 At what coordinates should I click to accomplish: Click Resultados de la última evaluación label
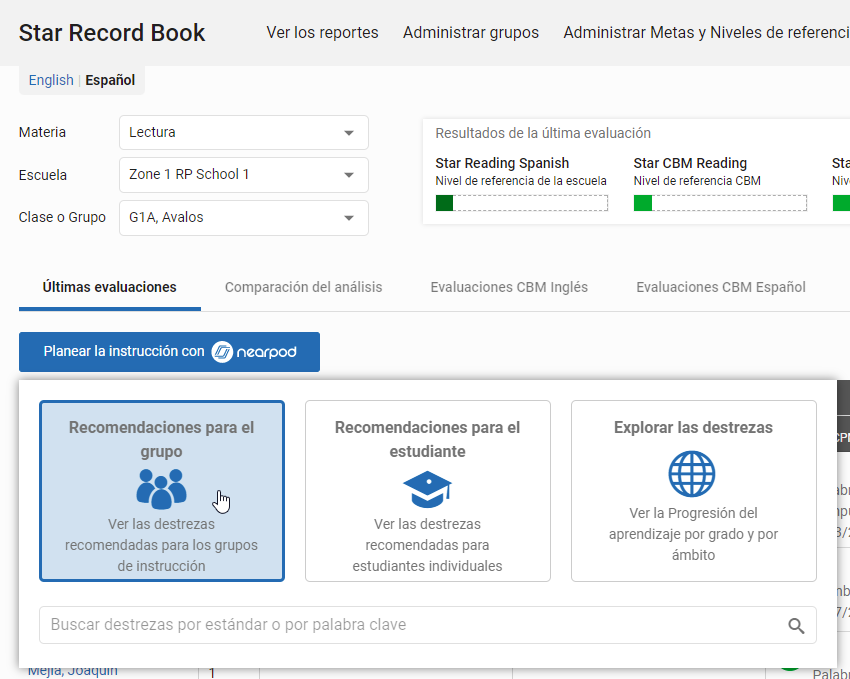pyautogui.click(x=543, y=133)
